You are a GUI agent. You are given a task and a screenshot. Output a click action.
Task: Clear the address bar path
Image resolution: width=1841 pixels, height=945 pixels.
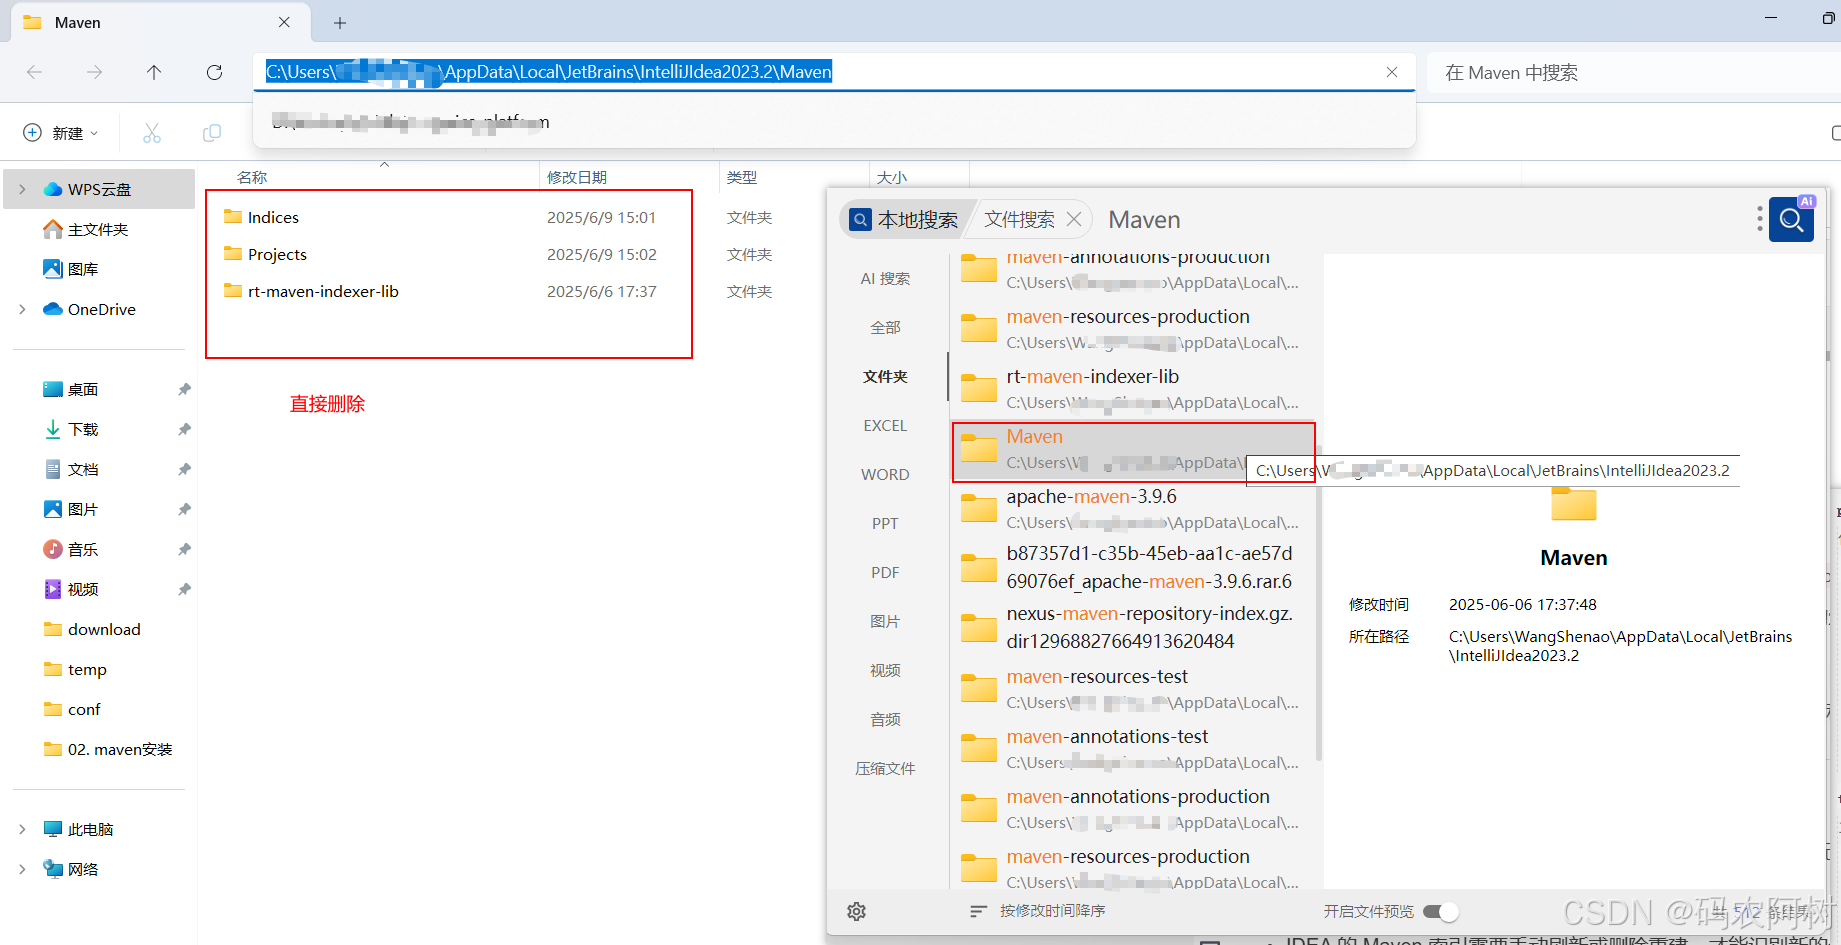pos(1392,72)
